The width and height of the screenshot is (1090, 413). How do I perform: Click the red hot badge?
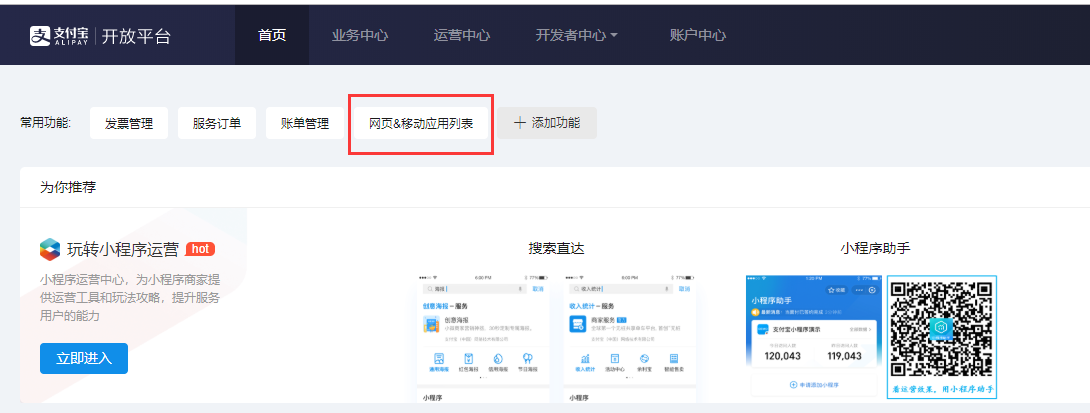pos(200,249)
